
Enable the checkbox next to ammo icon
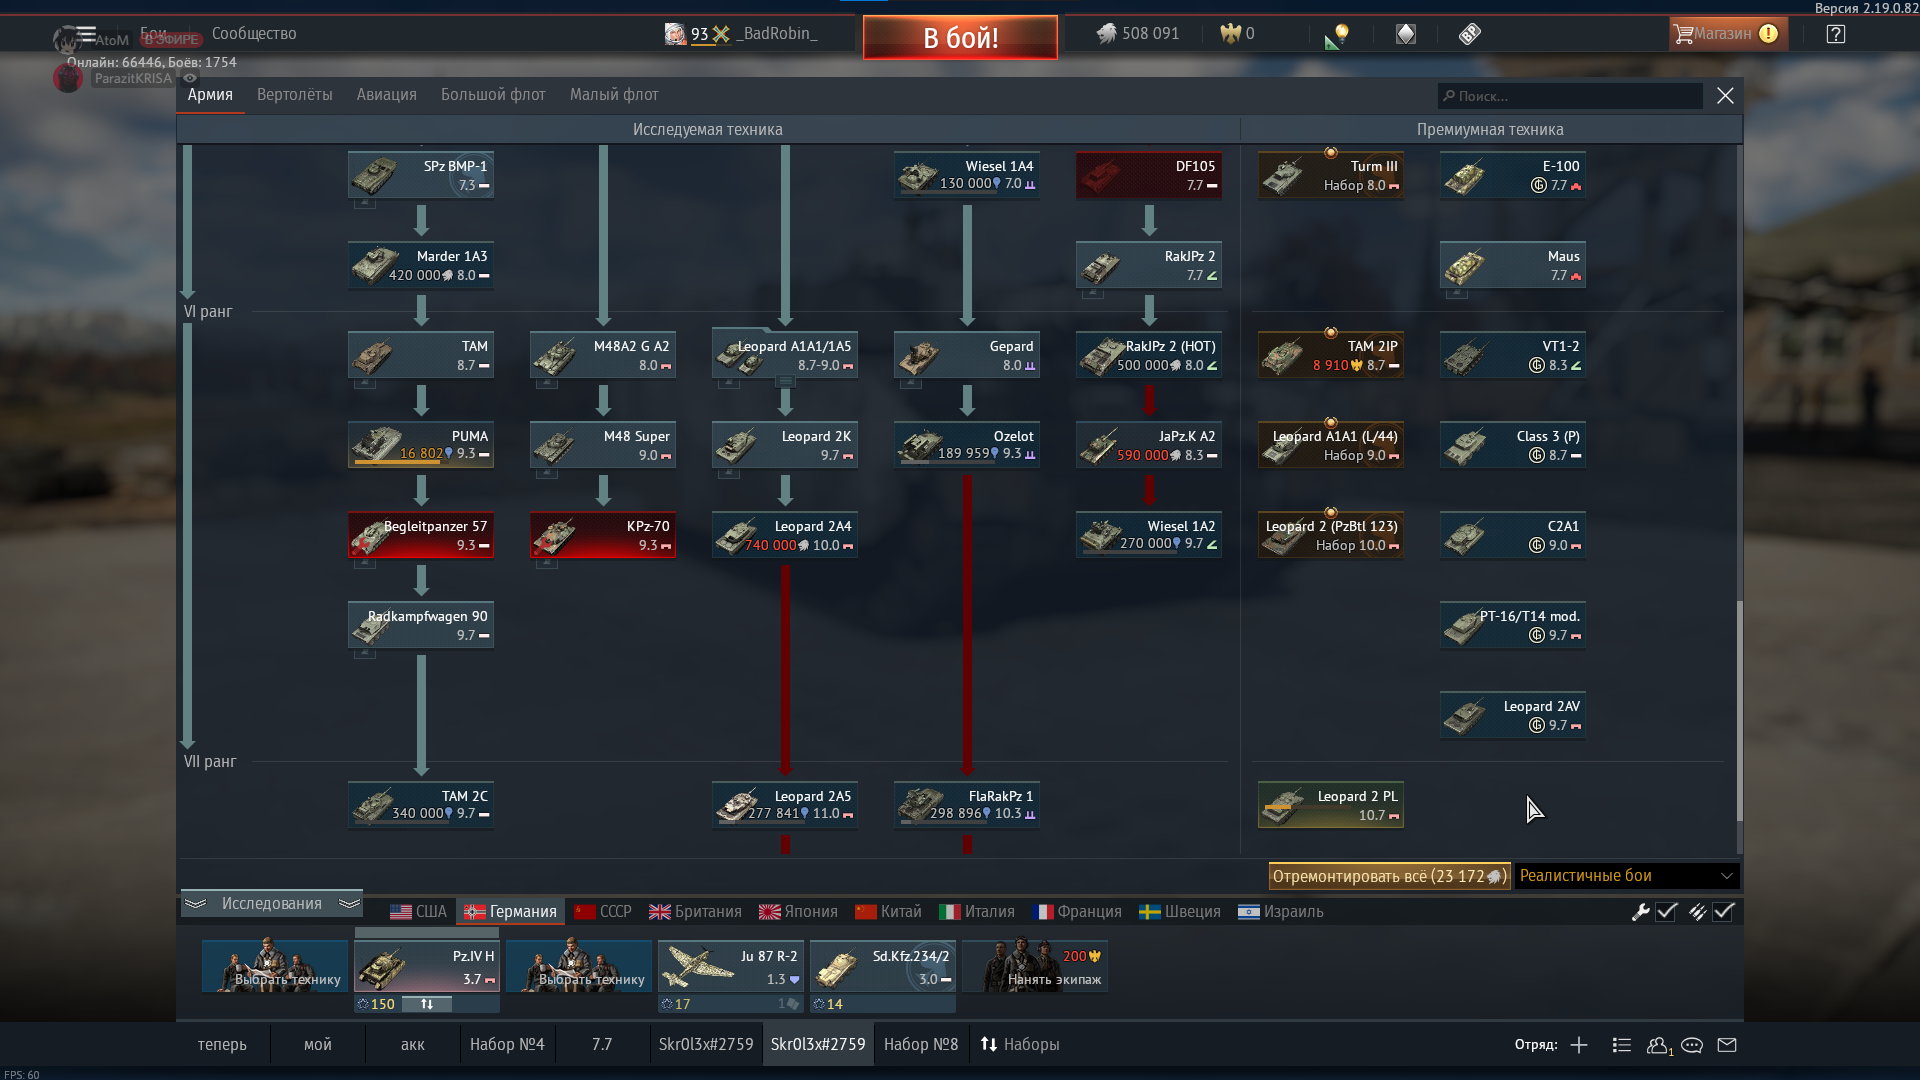coord(1723,912)
